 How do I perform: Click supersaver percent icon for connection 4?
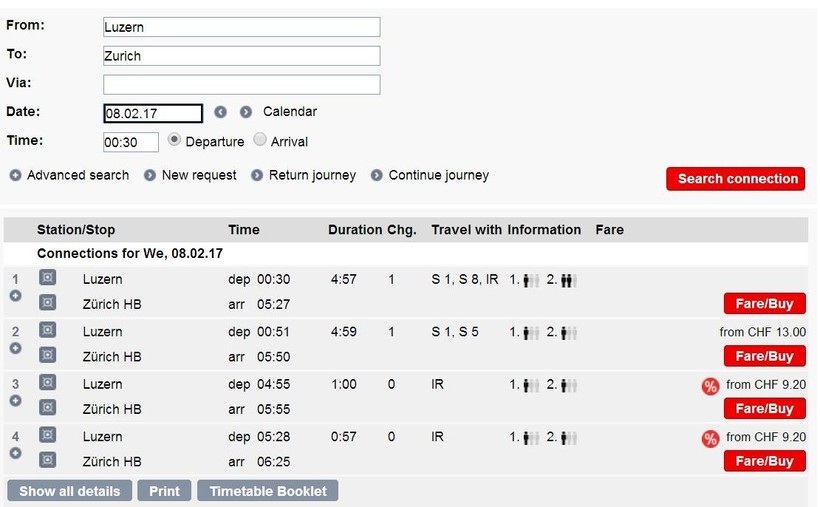coord(710,438)
